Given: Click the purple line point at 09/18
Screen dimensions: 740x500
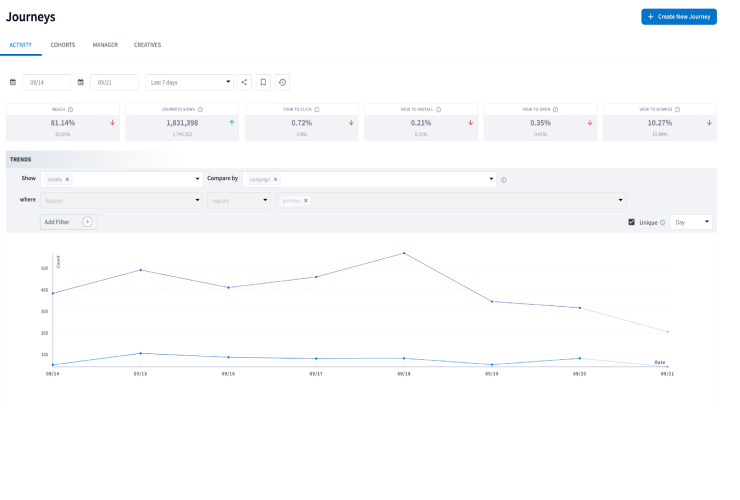Looking at the screenshot, I should pos(404,253).
